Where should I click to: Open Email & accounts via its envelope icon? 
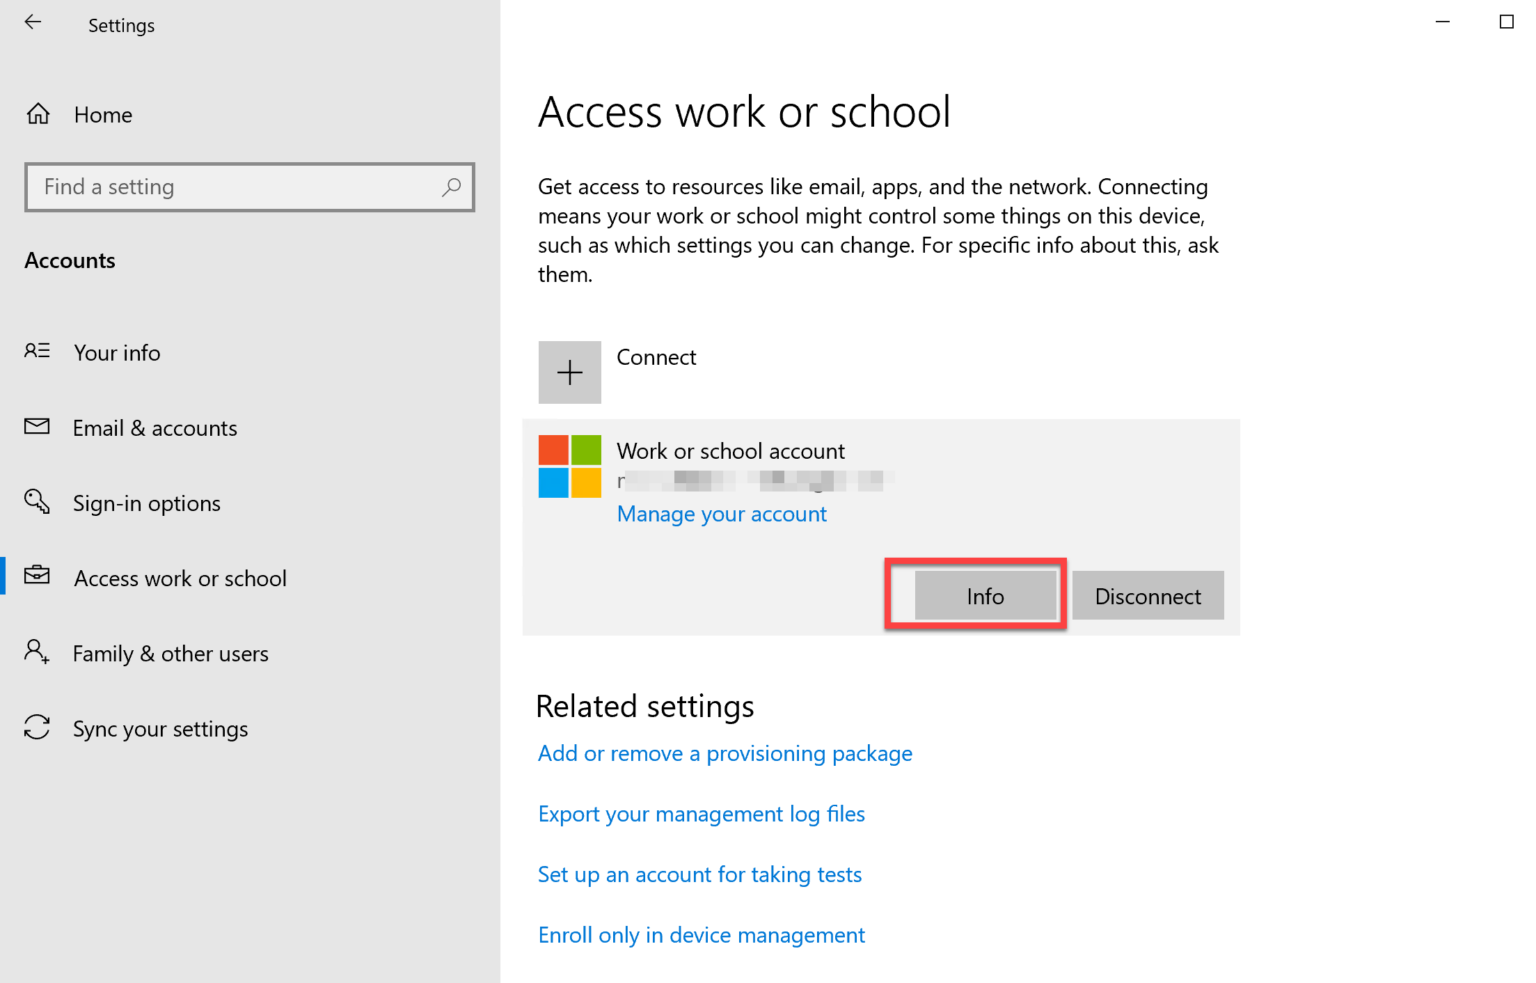[x=37, y=427]
